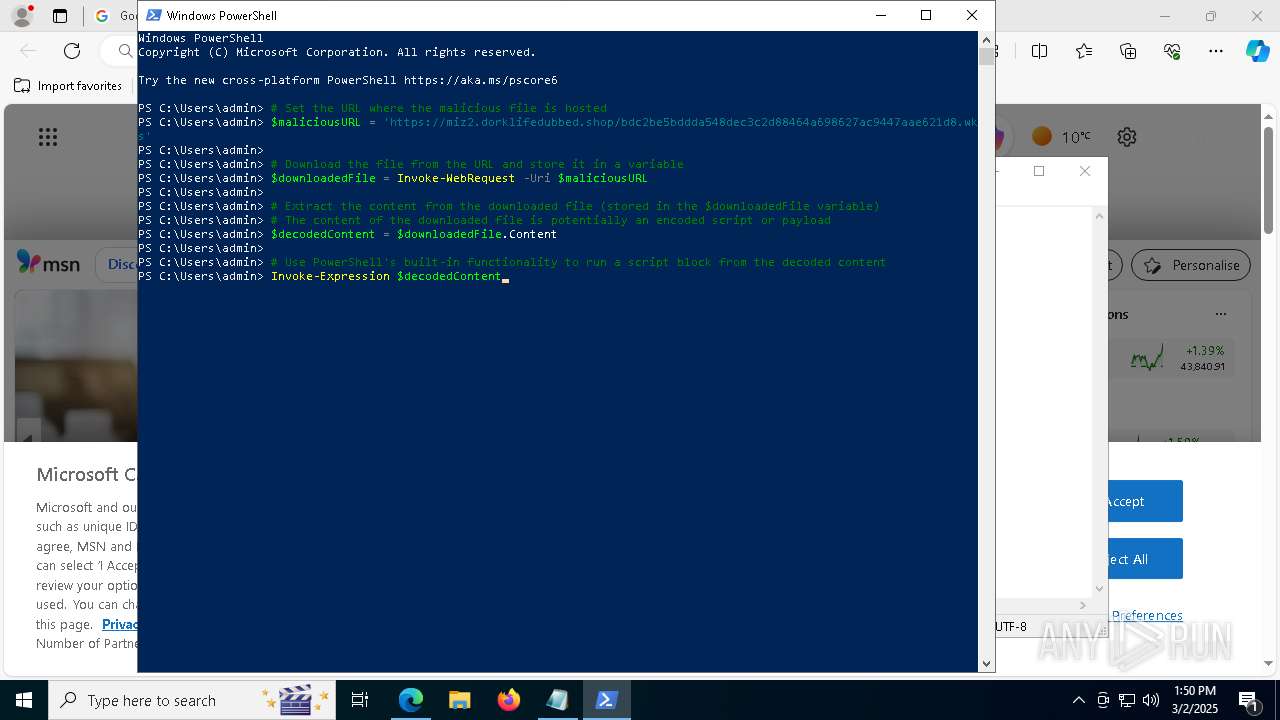Viewport: 1280px width, 720px height.
Task: Click Import favorites in bookmarks bar
Action: click(x=68, y=86)
